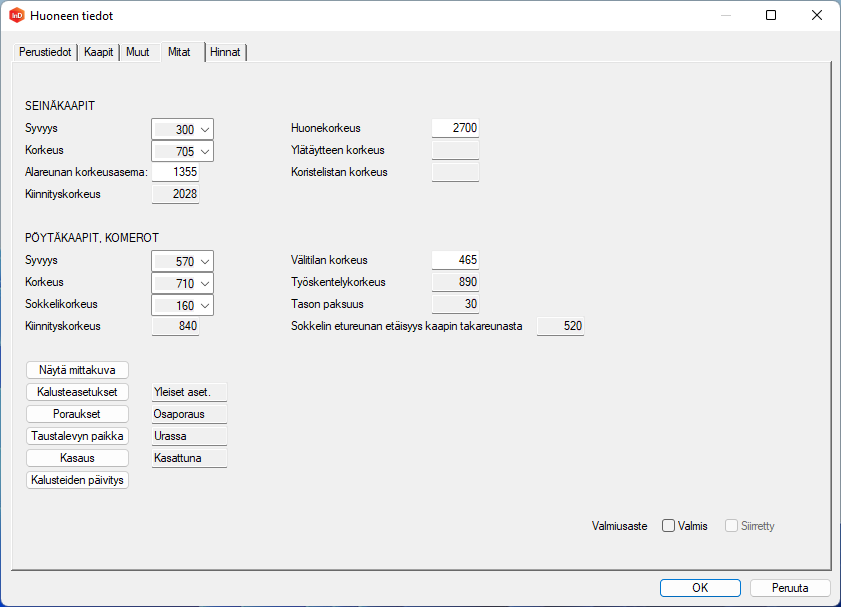Select the Välitilan korkeus field
The height and width of the screenshot is (607, 841).
(455, 260)
